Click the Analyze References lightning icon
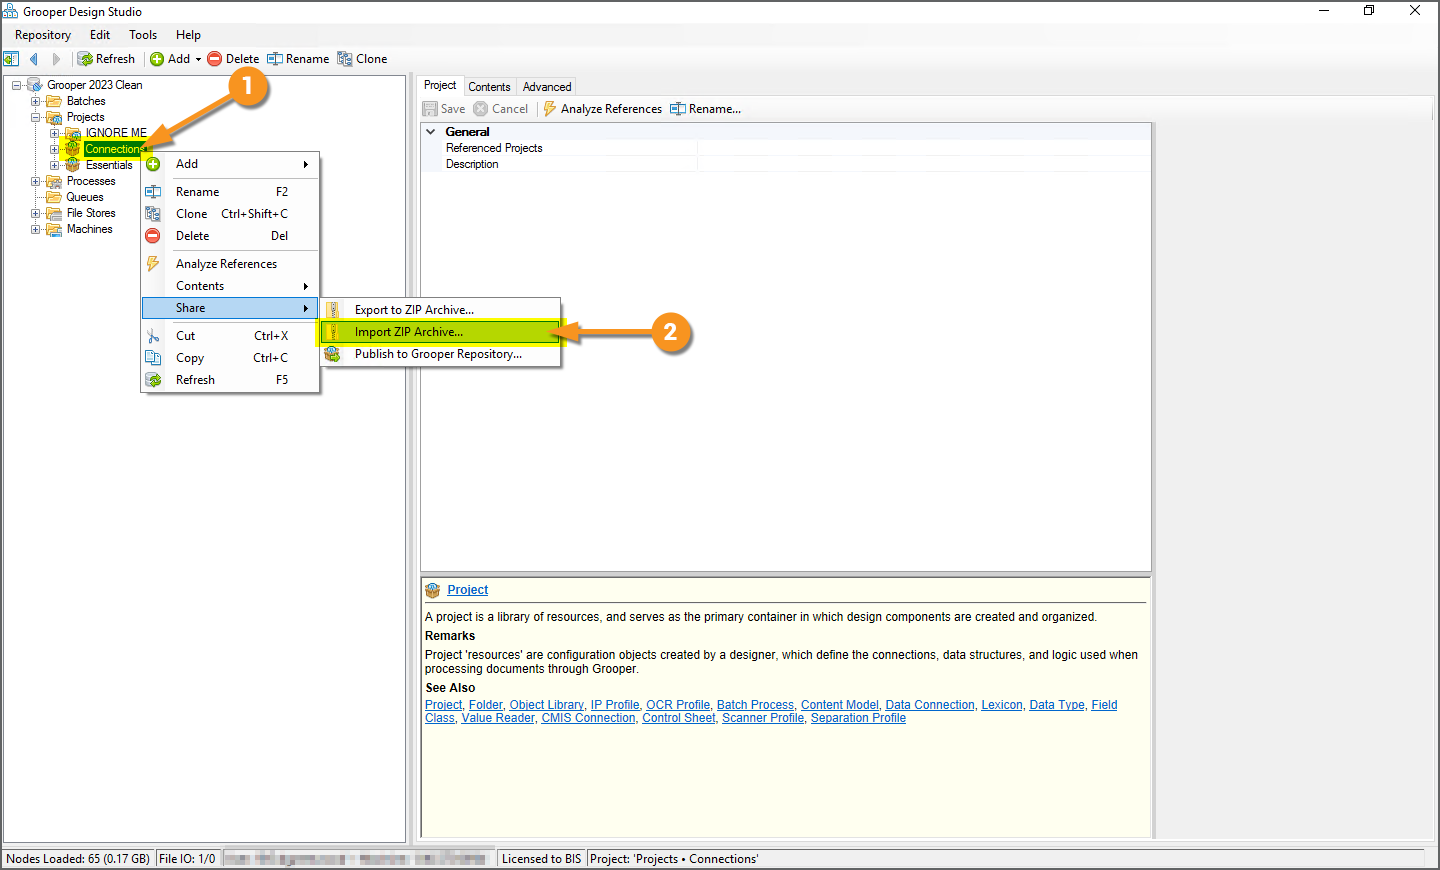Image resolution: width=1440 pixels, height=870 pixels. pos(550,109)
